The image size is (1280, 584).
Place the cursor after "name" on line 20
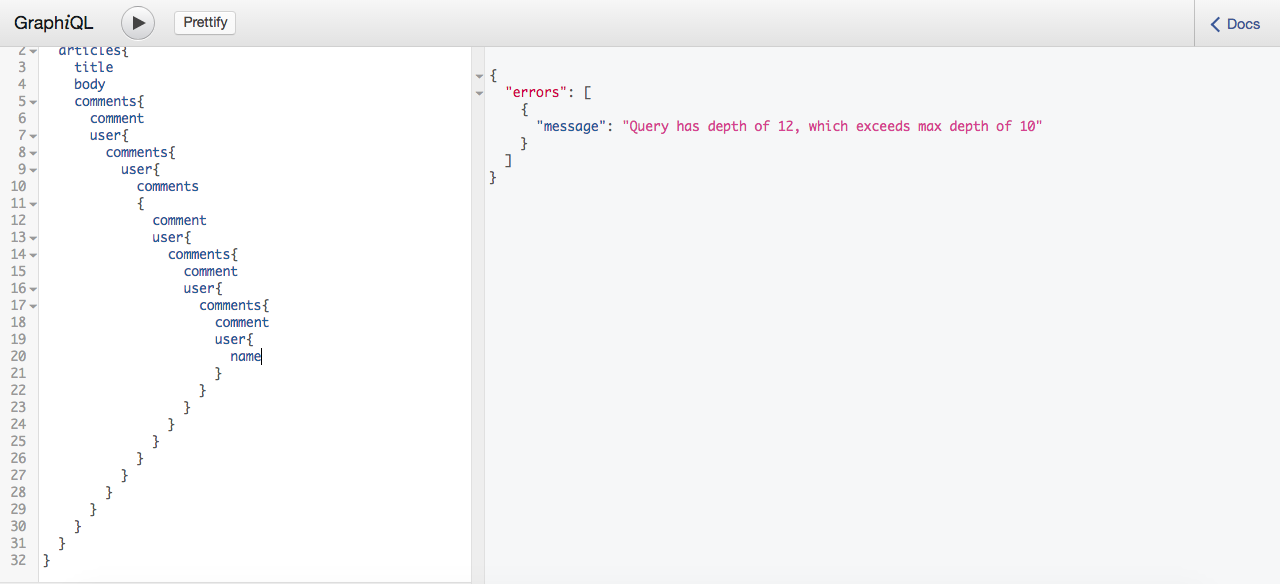[x=261, y=356]
